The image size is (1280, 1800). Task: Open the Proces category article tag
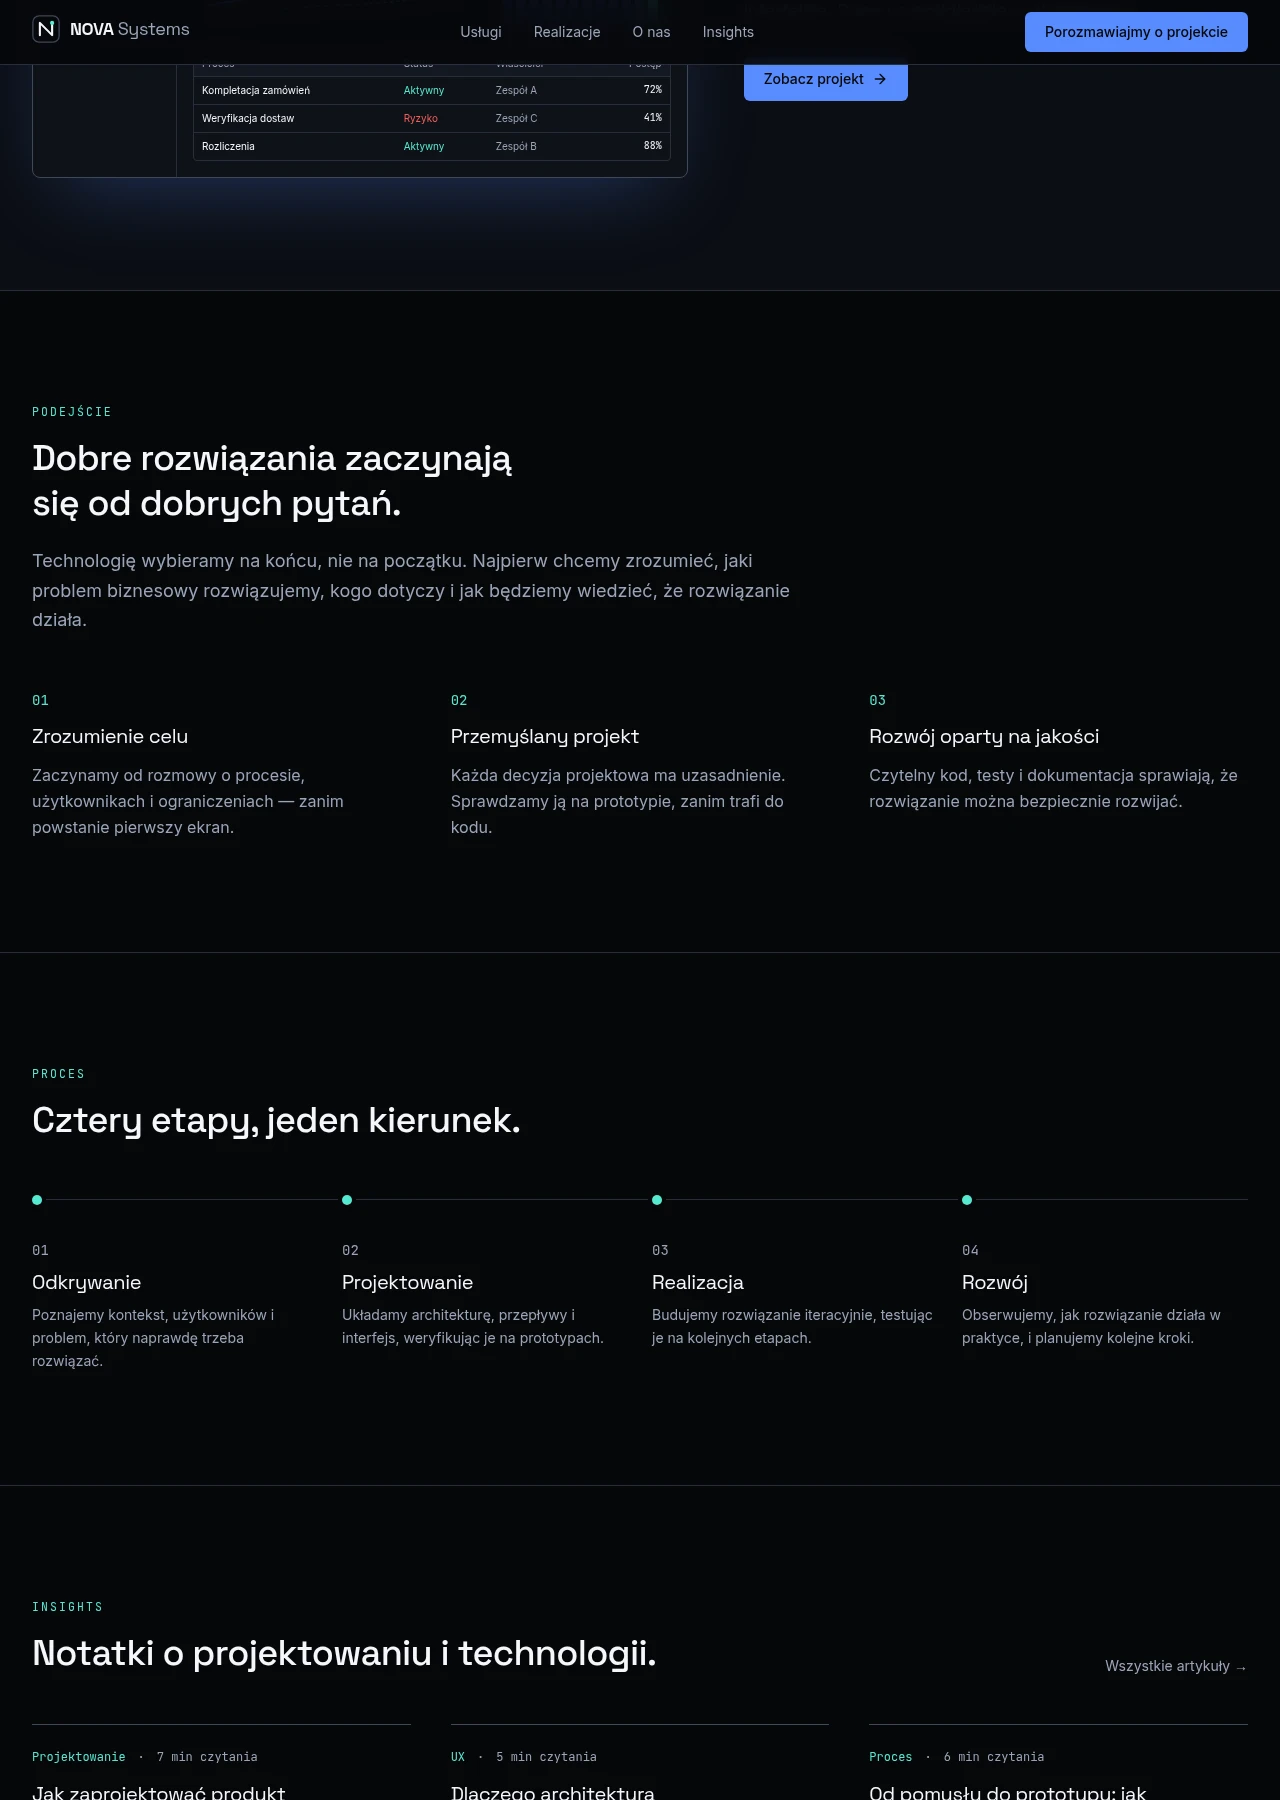(891, 1757)
